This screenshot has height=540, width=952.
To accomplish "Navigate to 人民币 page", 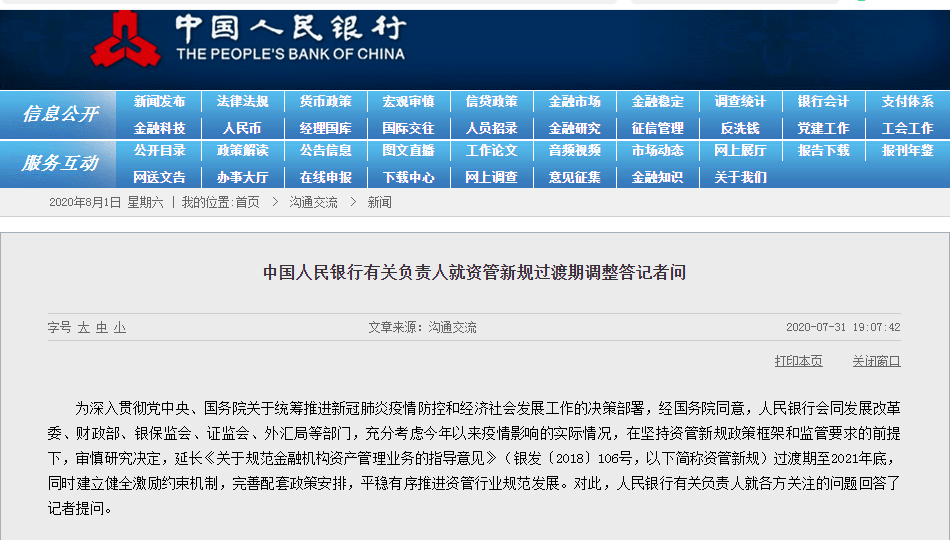I will point(243,128).
